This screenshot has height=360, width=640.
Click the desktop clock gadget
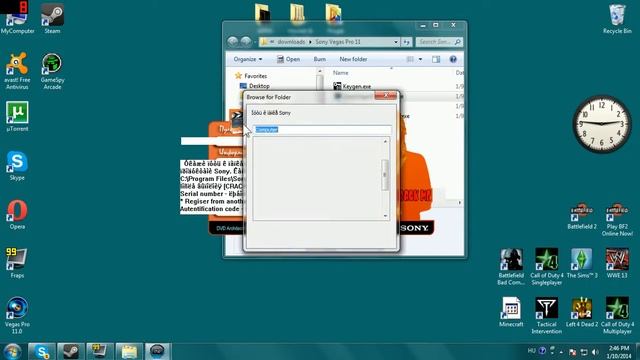(x=602, y=124)
